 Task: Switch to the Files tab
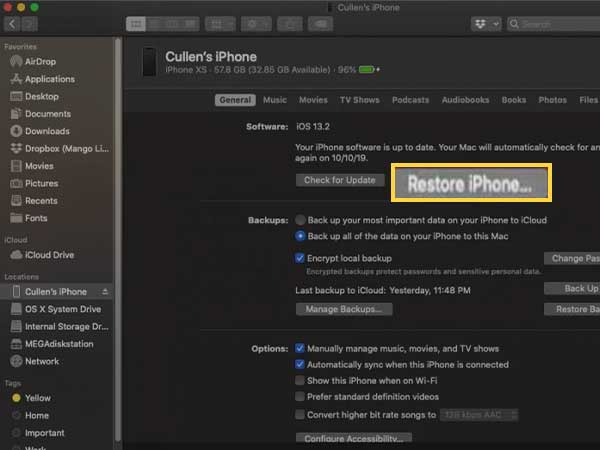click(588, 100)
